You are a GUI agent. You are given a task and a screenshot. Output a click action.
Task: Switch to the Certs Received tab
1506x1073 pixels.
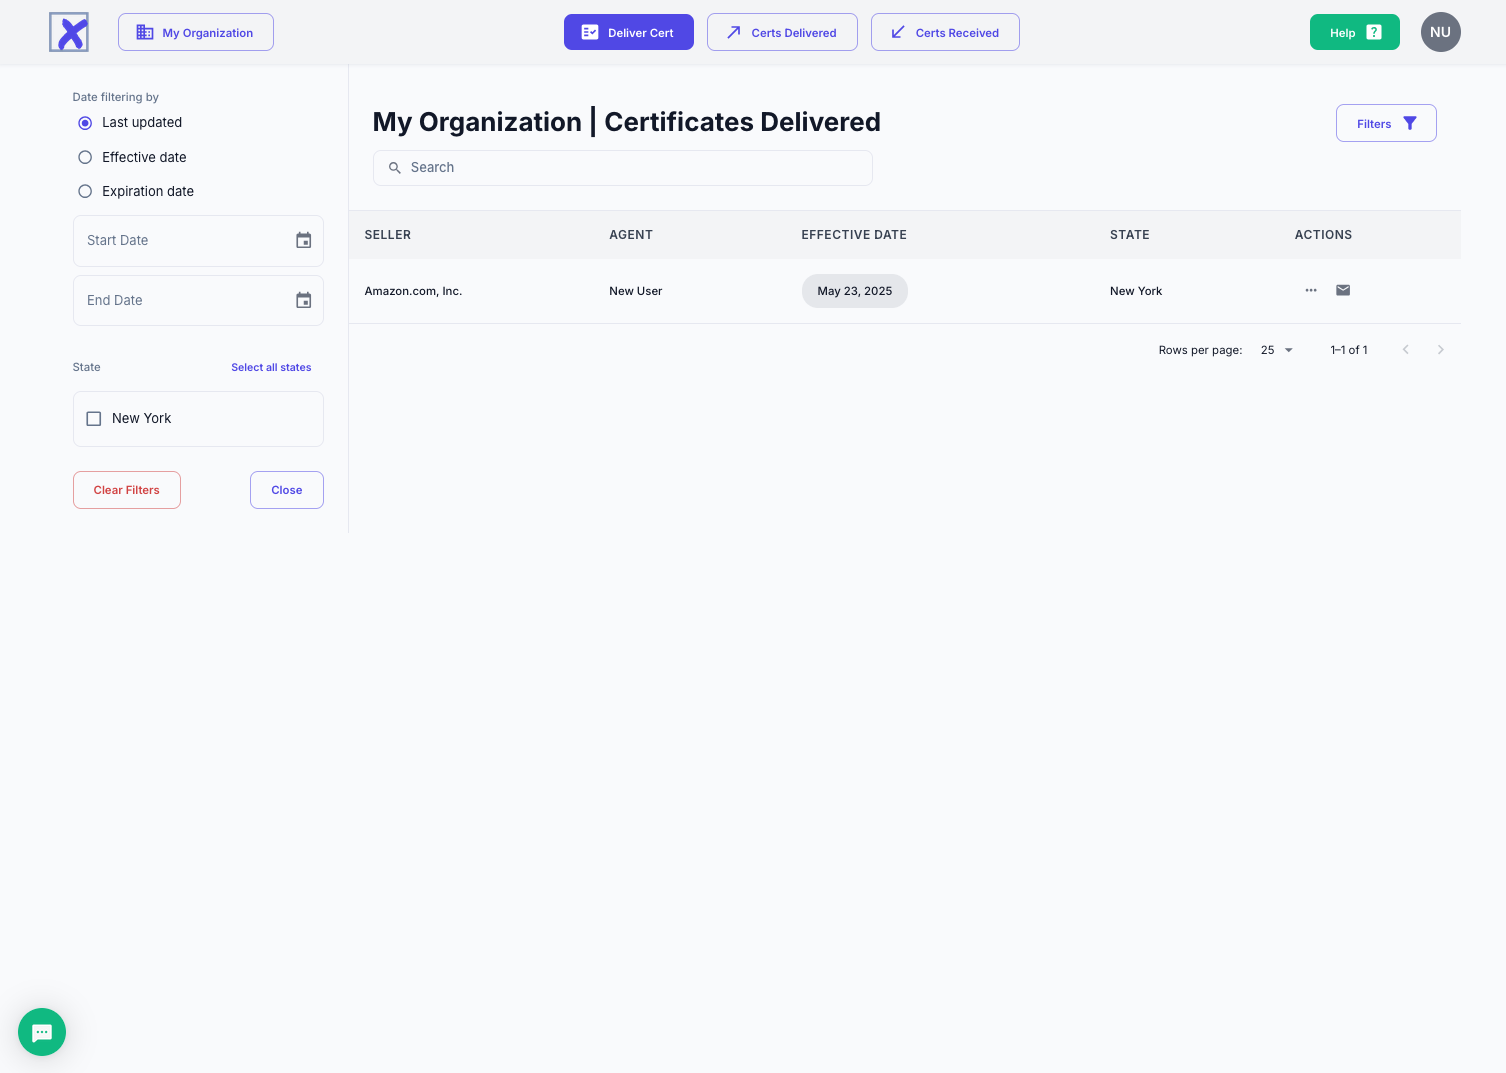(x=945, y=32)
